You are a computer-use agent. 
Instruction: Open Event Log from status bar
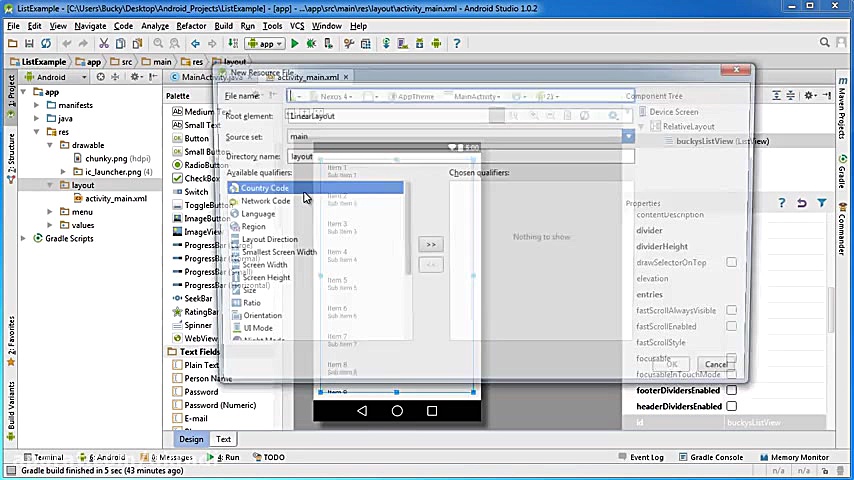pos(641,457)
